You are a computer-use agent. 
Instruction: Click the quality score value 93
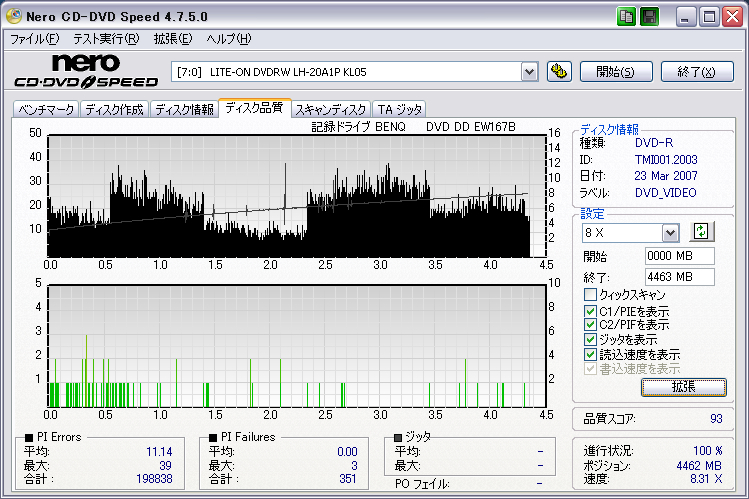[x=716, y=419]
